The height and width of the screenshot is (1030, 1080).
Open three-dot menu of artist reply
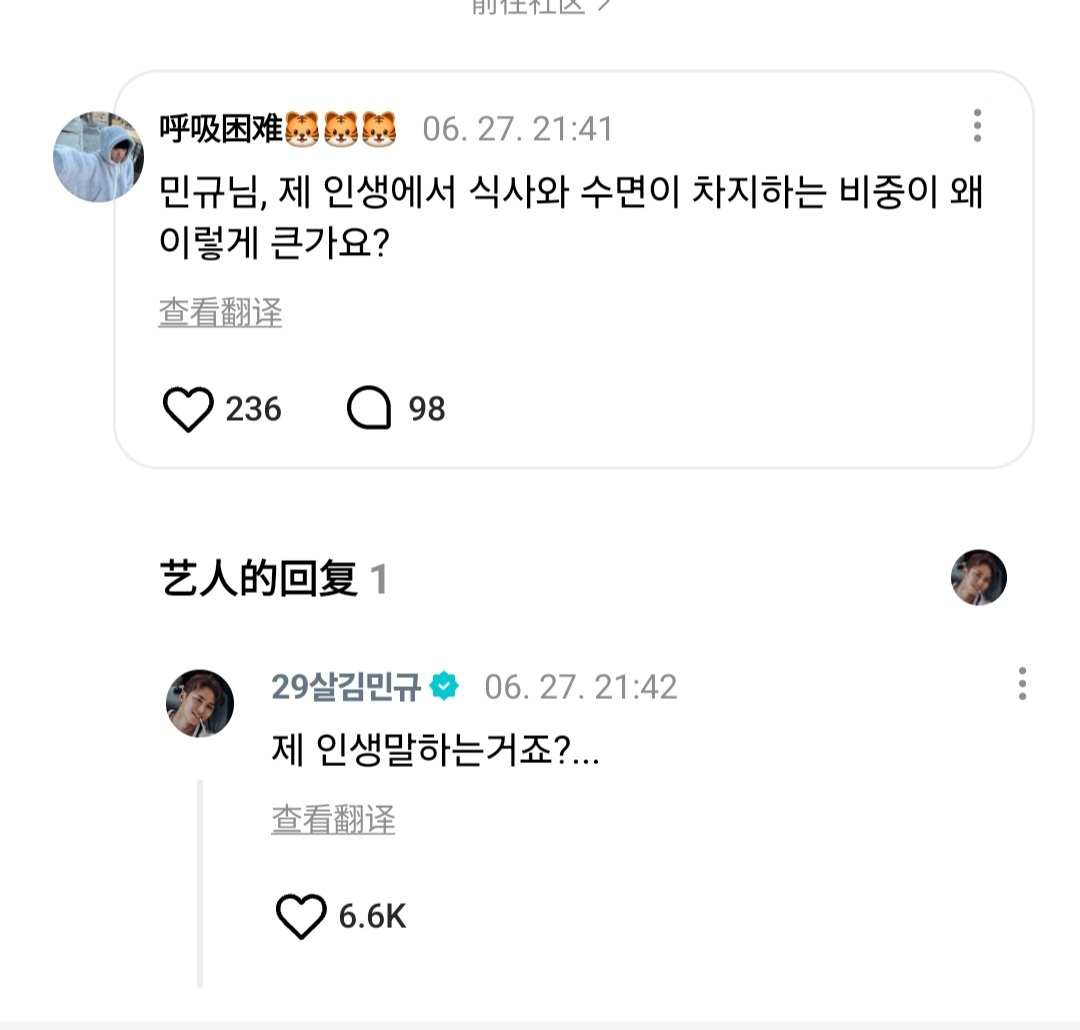click(1022, 683)
